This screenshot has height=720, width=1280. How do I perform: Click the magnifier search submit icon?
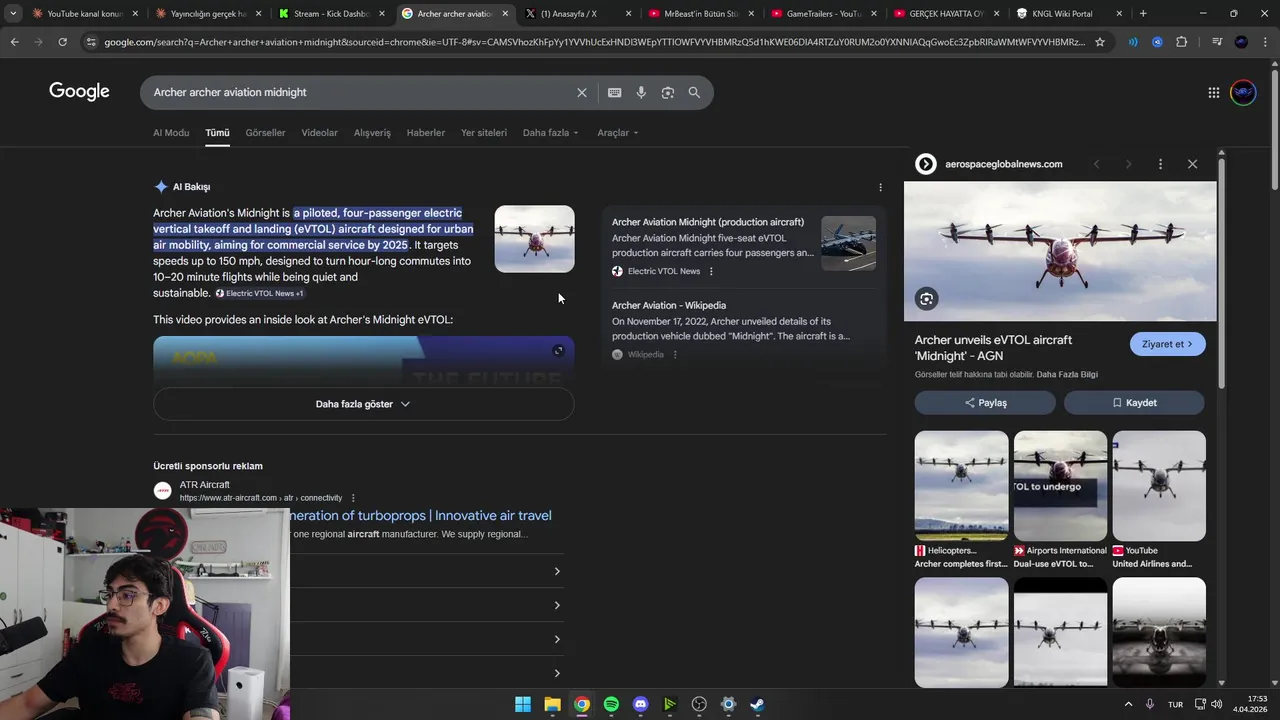pyautogui.click(x=694, y=92)
